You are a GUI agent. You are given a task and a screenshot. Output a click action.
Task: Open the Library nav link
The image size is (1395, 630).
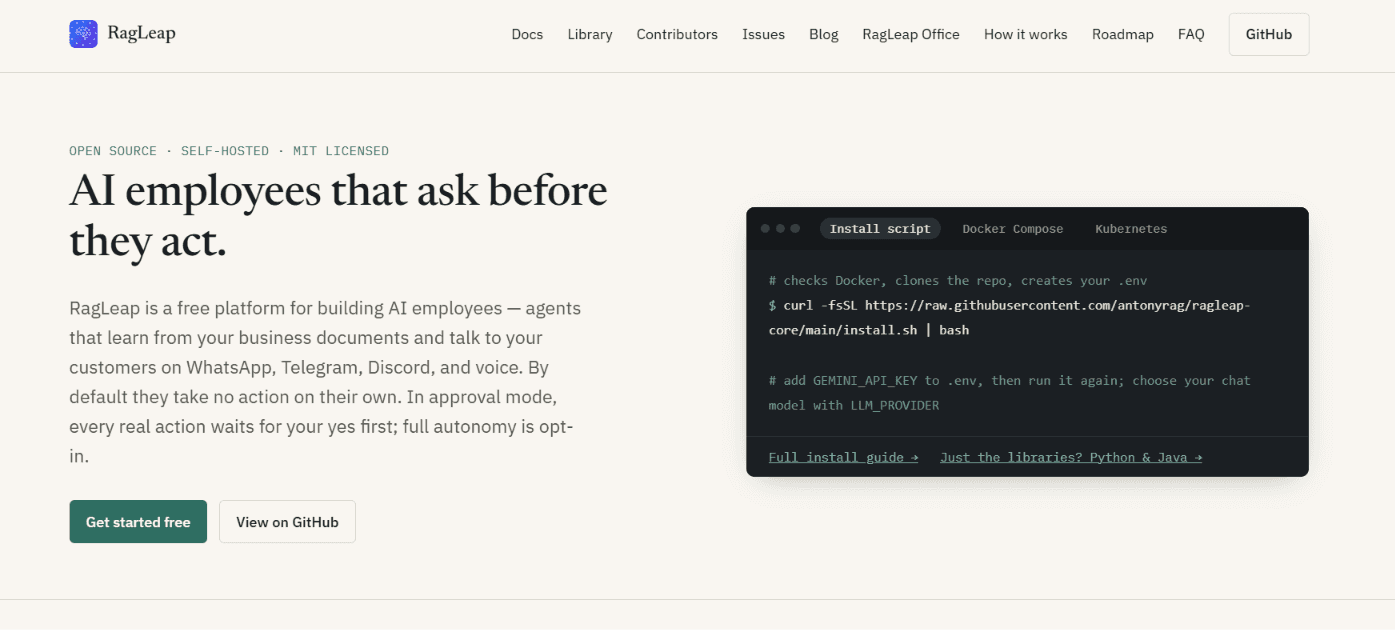pyautogui.click(x=590, y=34)
